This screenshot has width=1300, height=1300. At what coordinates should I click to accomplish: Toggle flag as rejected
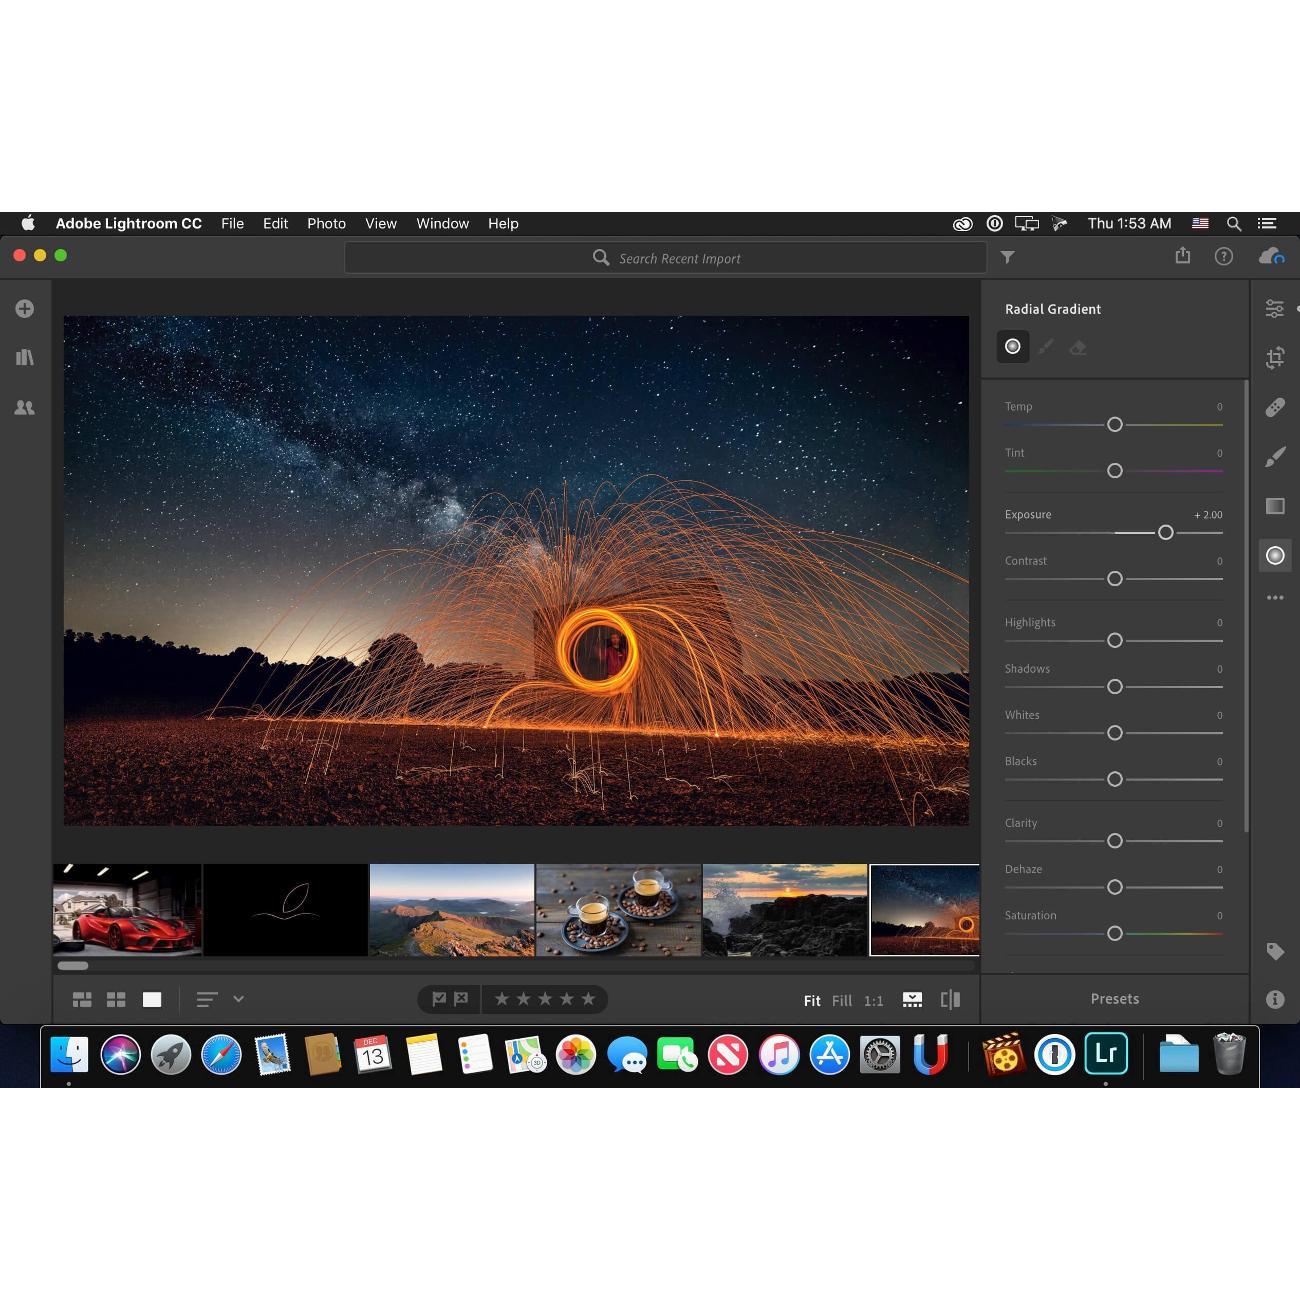(461, 999)
